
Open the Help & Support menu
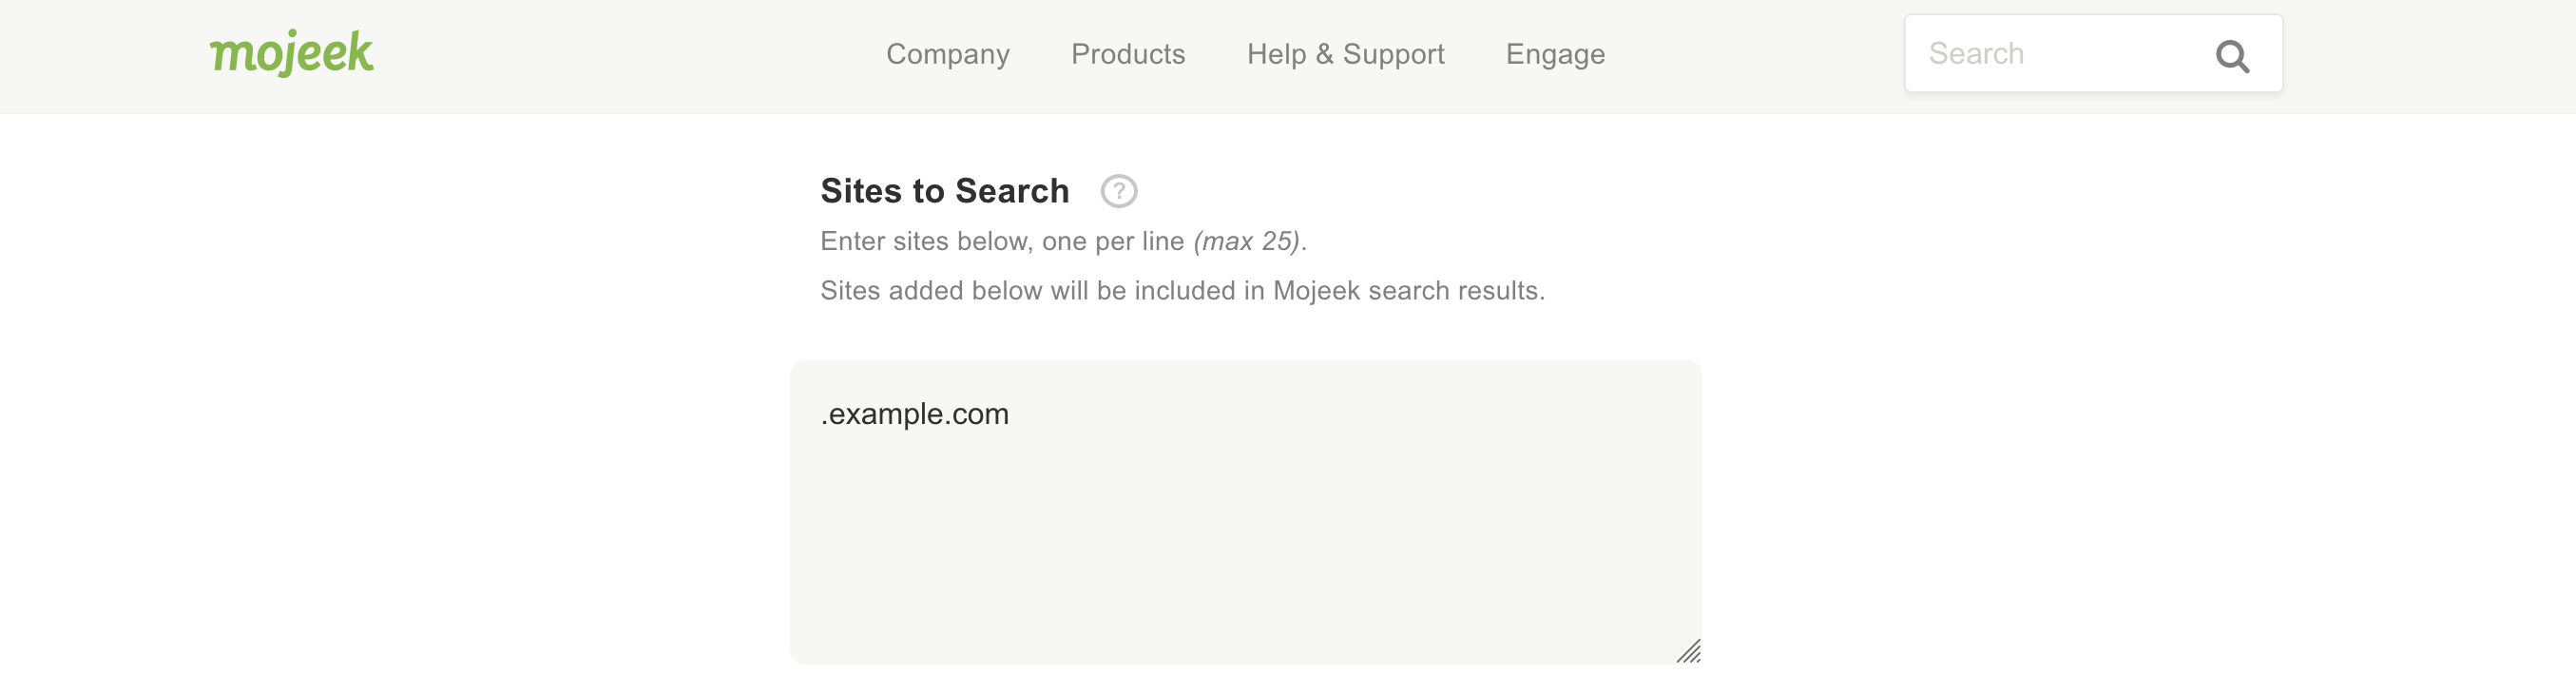[1345, 54]
